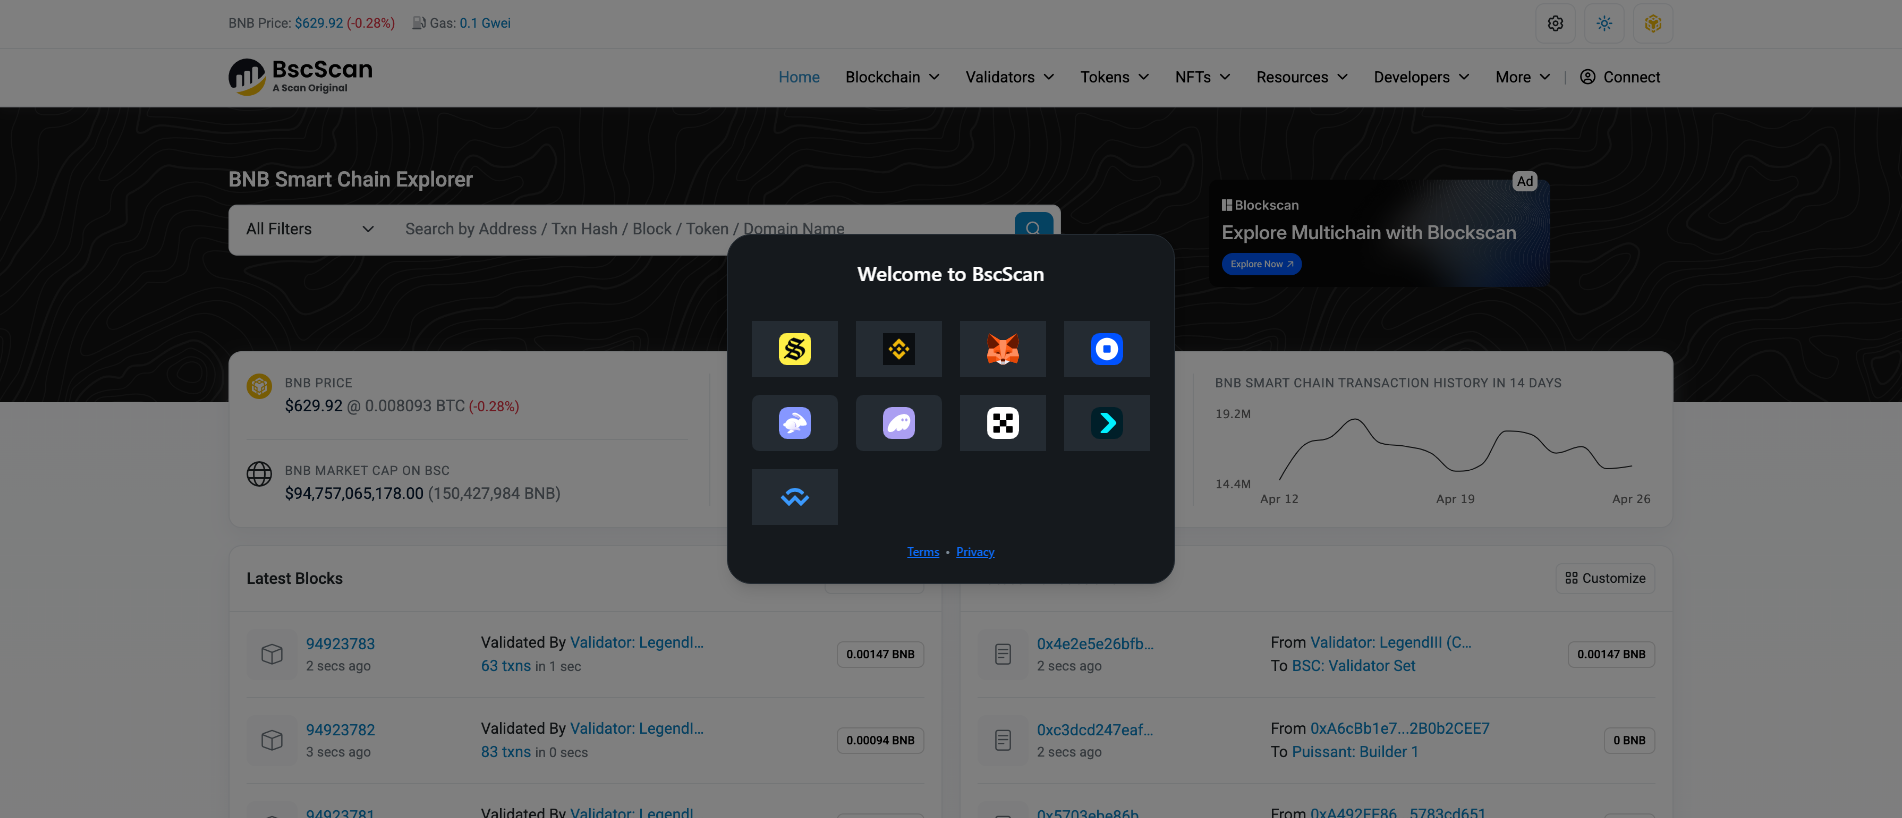The image size is (1902, 818).
Task: Open transaction 0xc3dcd247eaf...
Action: [x=1095, y=730]
